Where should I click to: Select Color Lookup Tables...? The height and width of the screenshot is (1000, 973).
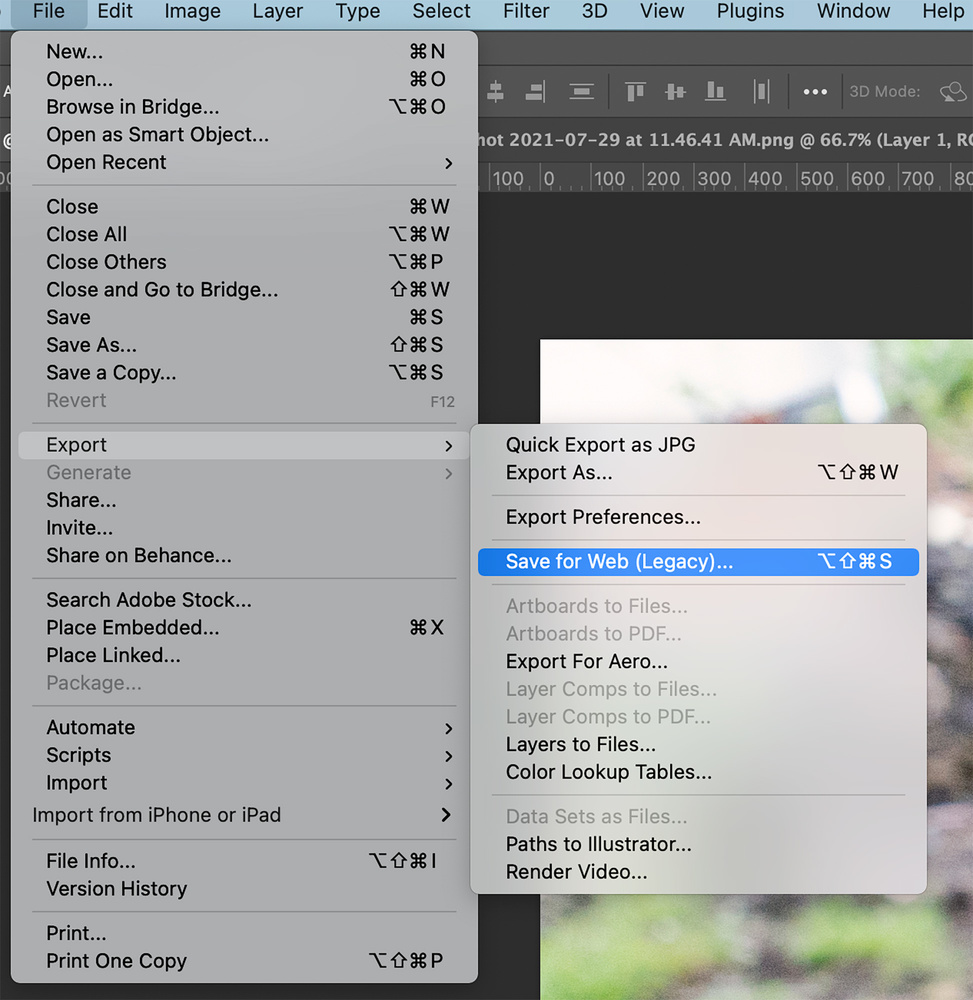click(698, 772)
